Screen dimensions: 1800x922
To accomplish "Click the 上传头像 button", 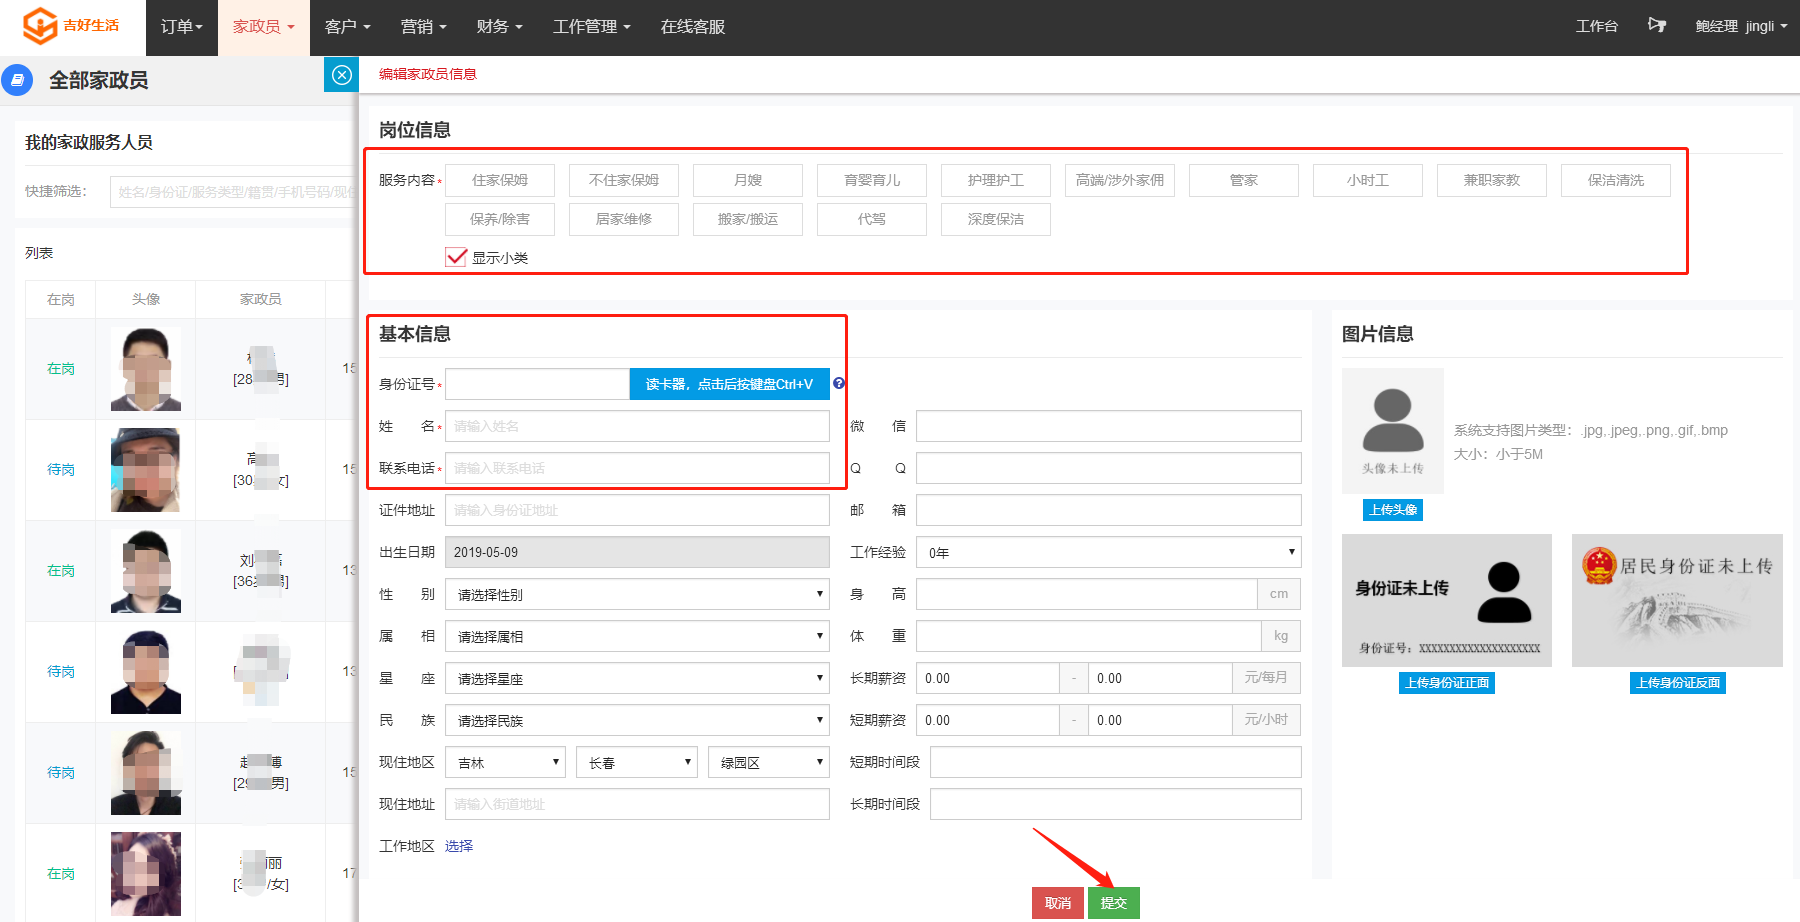I will 1393,510.
